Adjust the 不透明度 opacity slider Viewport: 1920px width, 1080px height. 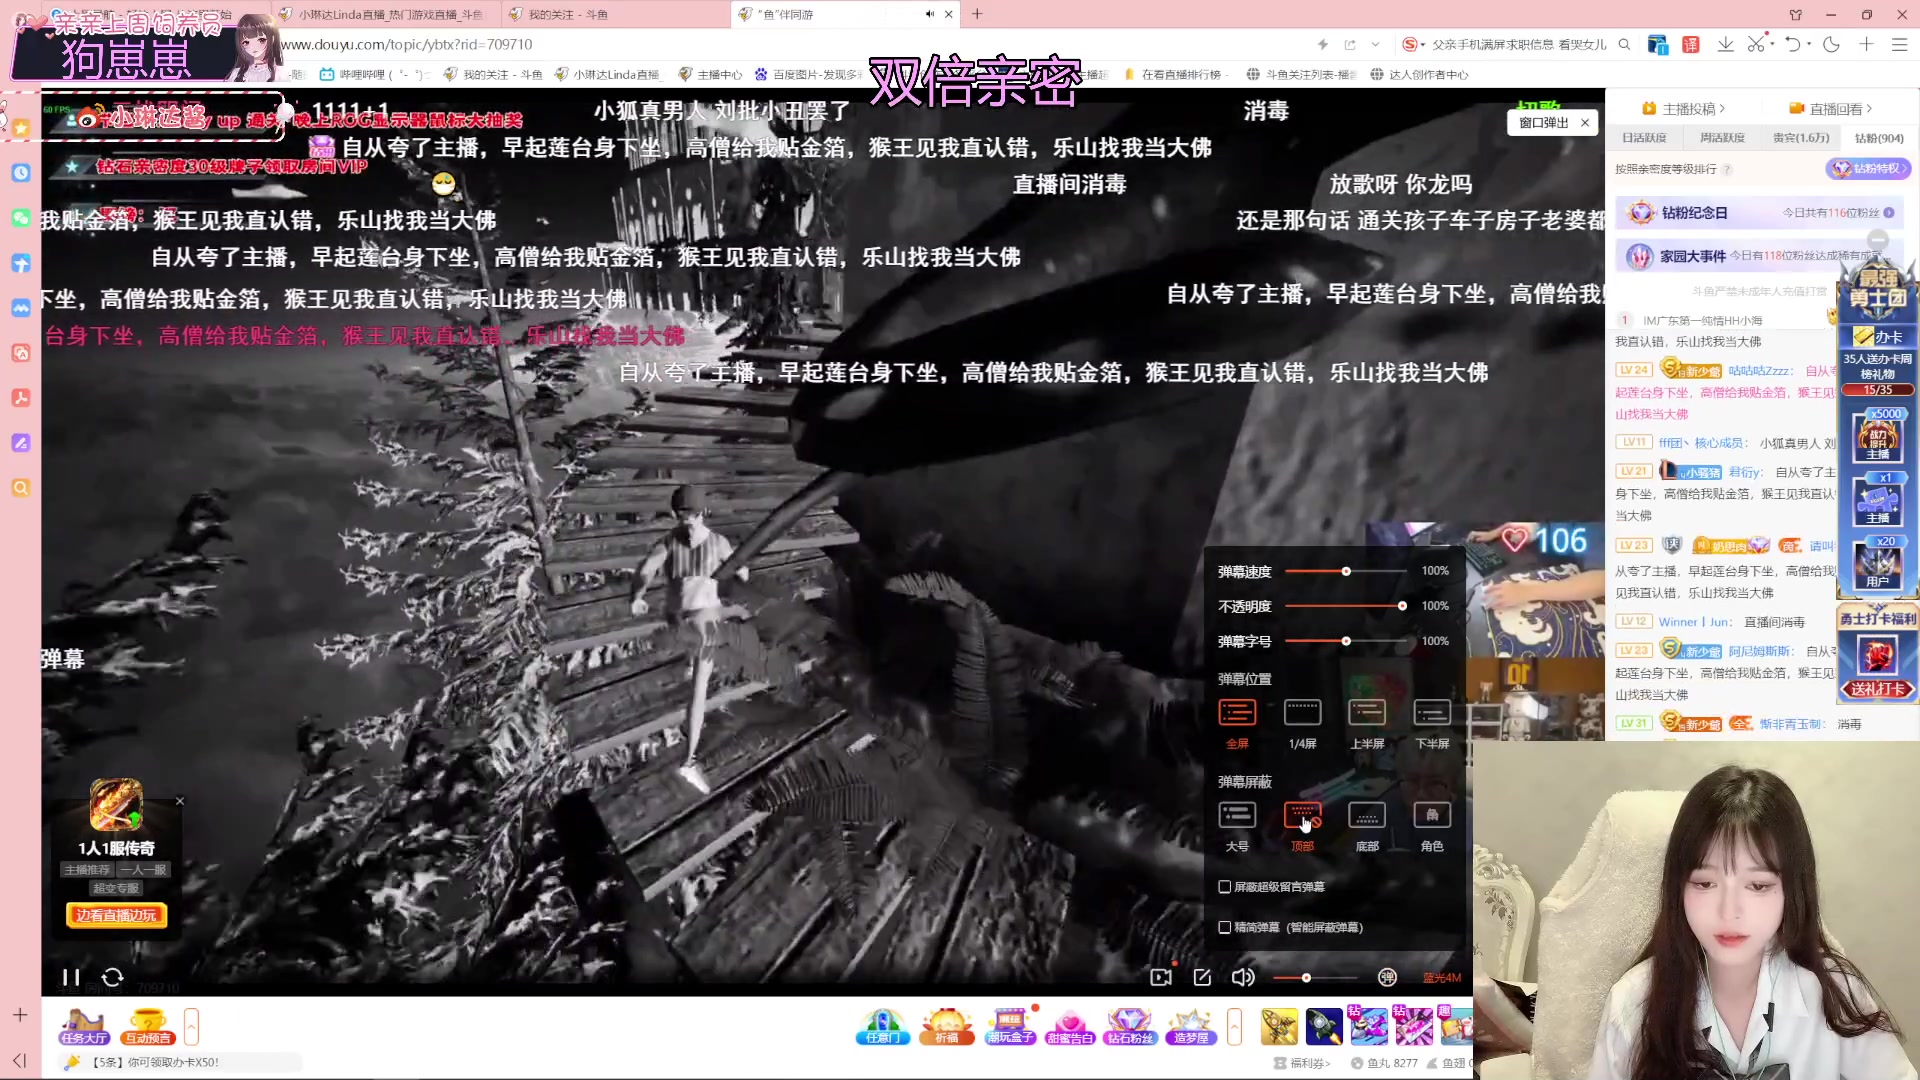pos(1346,606)
